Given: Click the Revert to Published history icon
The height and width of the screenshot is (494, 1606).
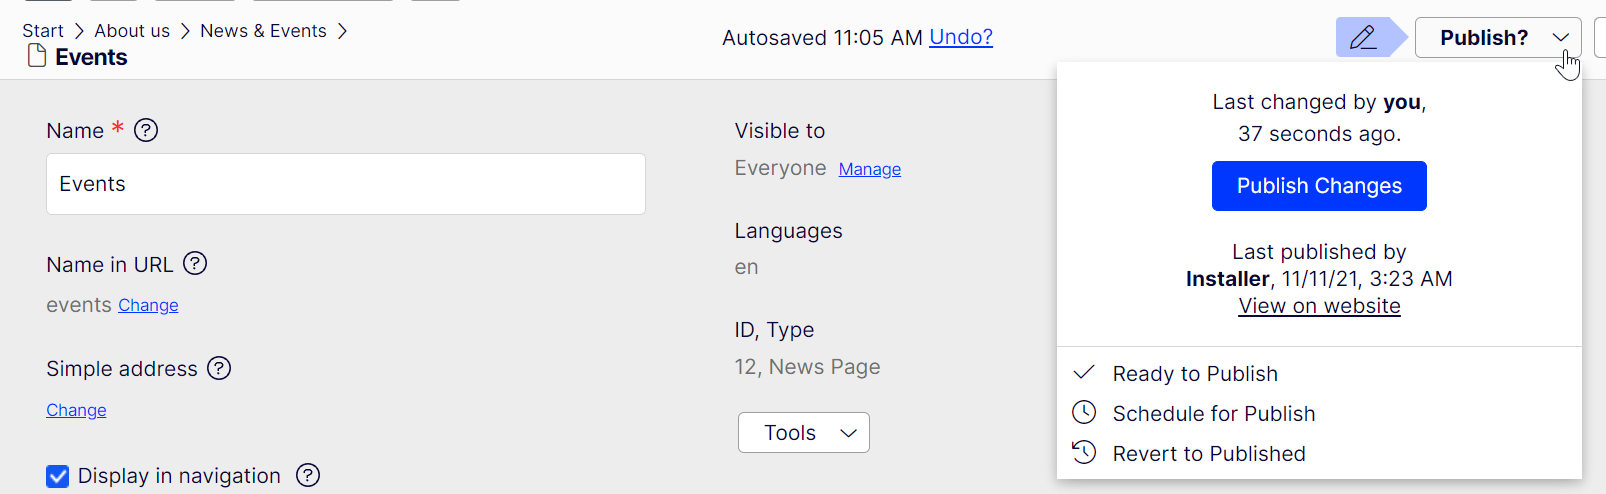Looking at the screenshot, I should pyautogui.click(x=1084, y=452).
